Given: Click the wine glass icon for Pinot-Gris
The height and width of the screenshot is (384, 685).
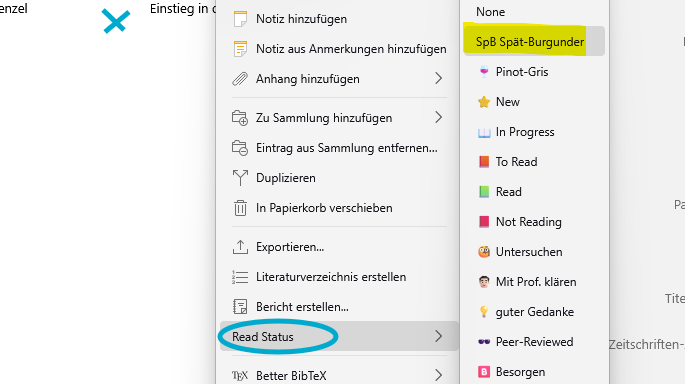Looking at the screenshot, I should [x=484, y=72].
